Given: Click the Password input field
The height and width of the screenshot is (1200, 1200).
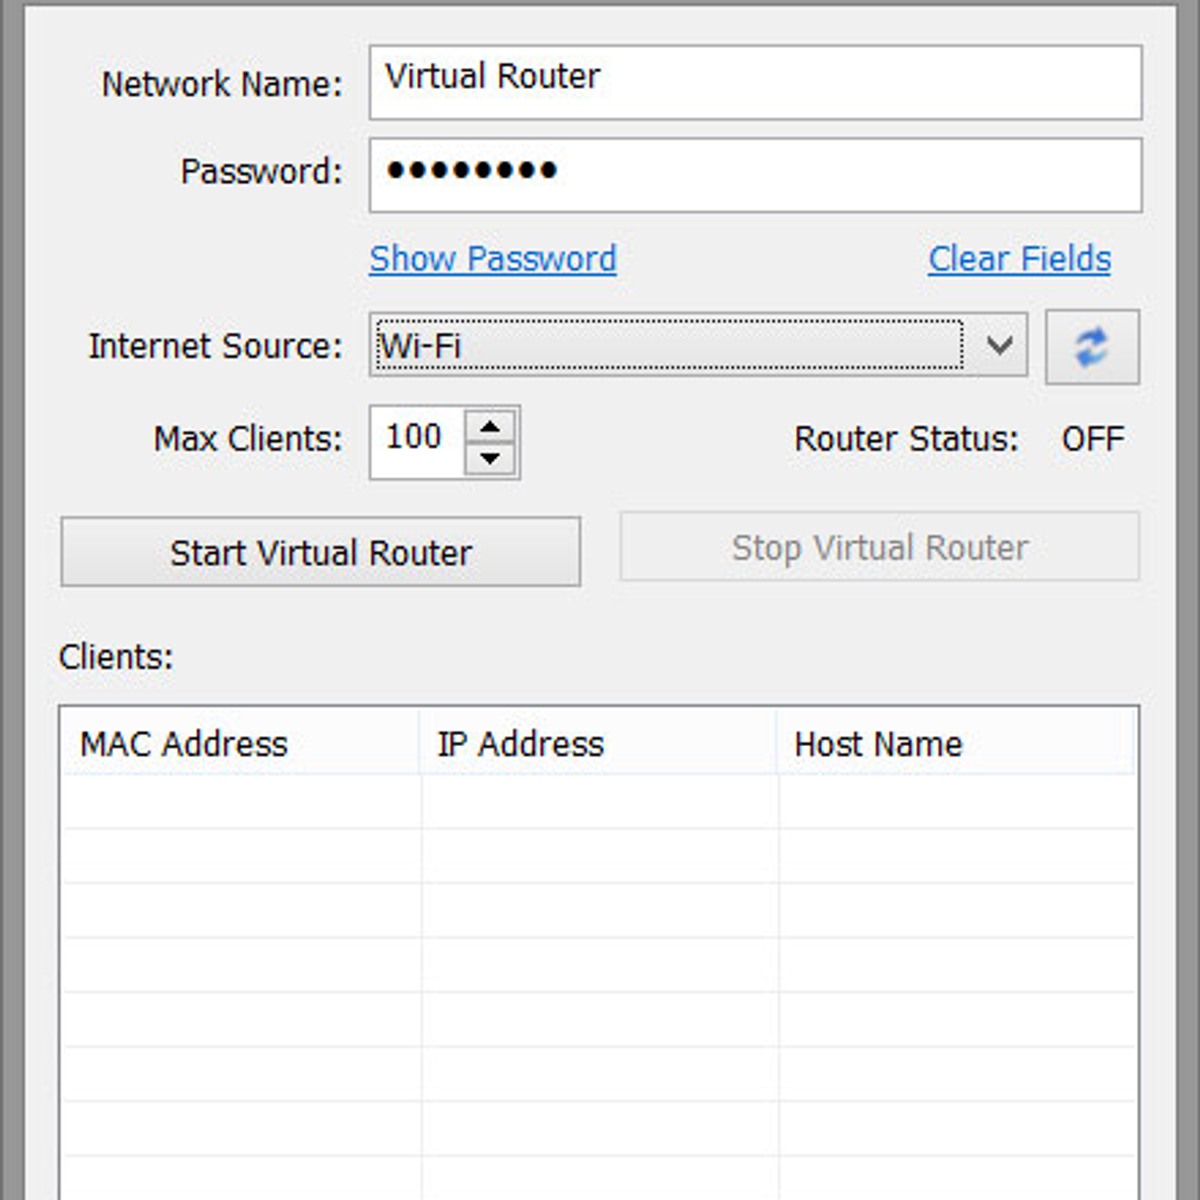Looking at the screenshot, I should coord(755,175).
